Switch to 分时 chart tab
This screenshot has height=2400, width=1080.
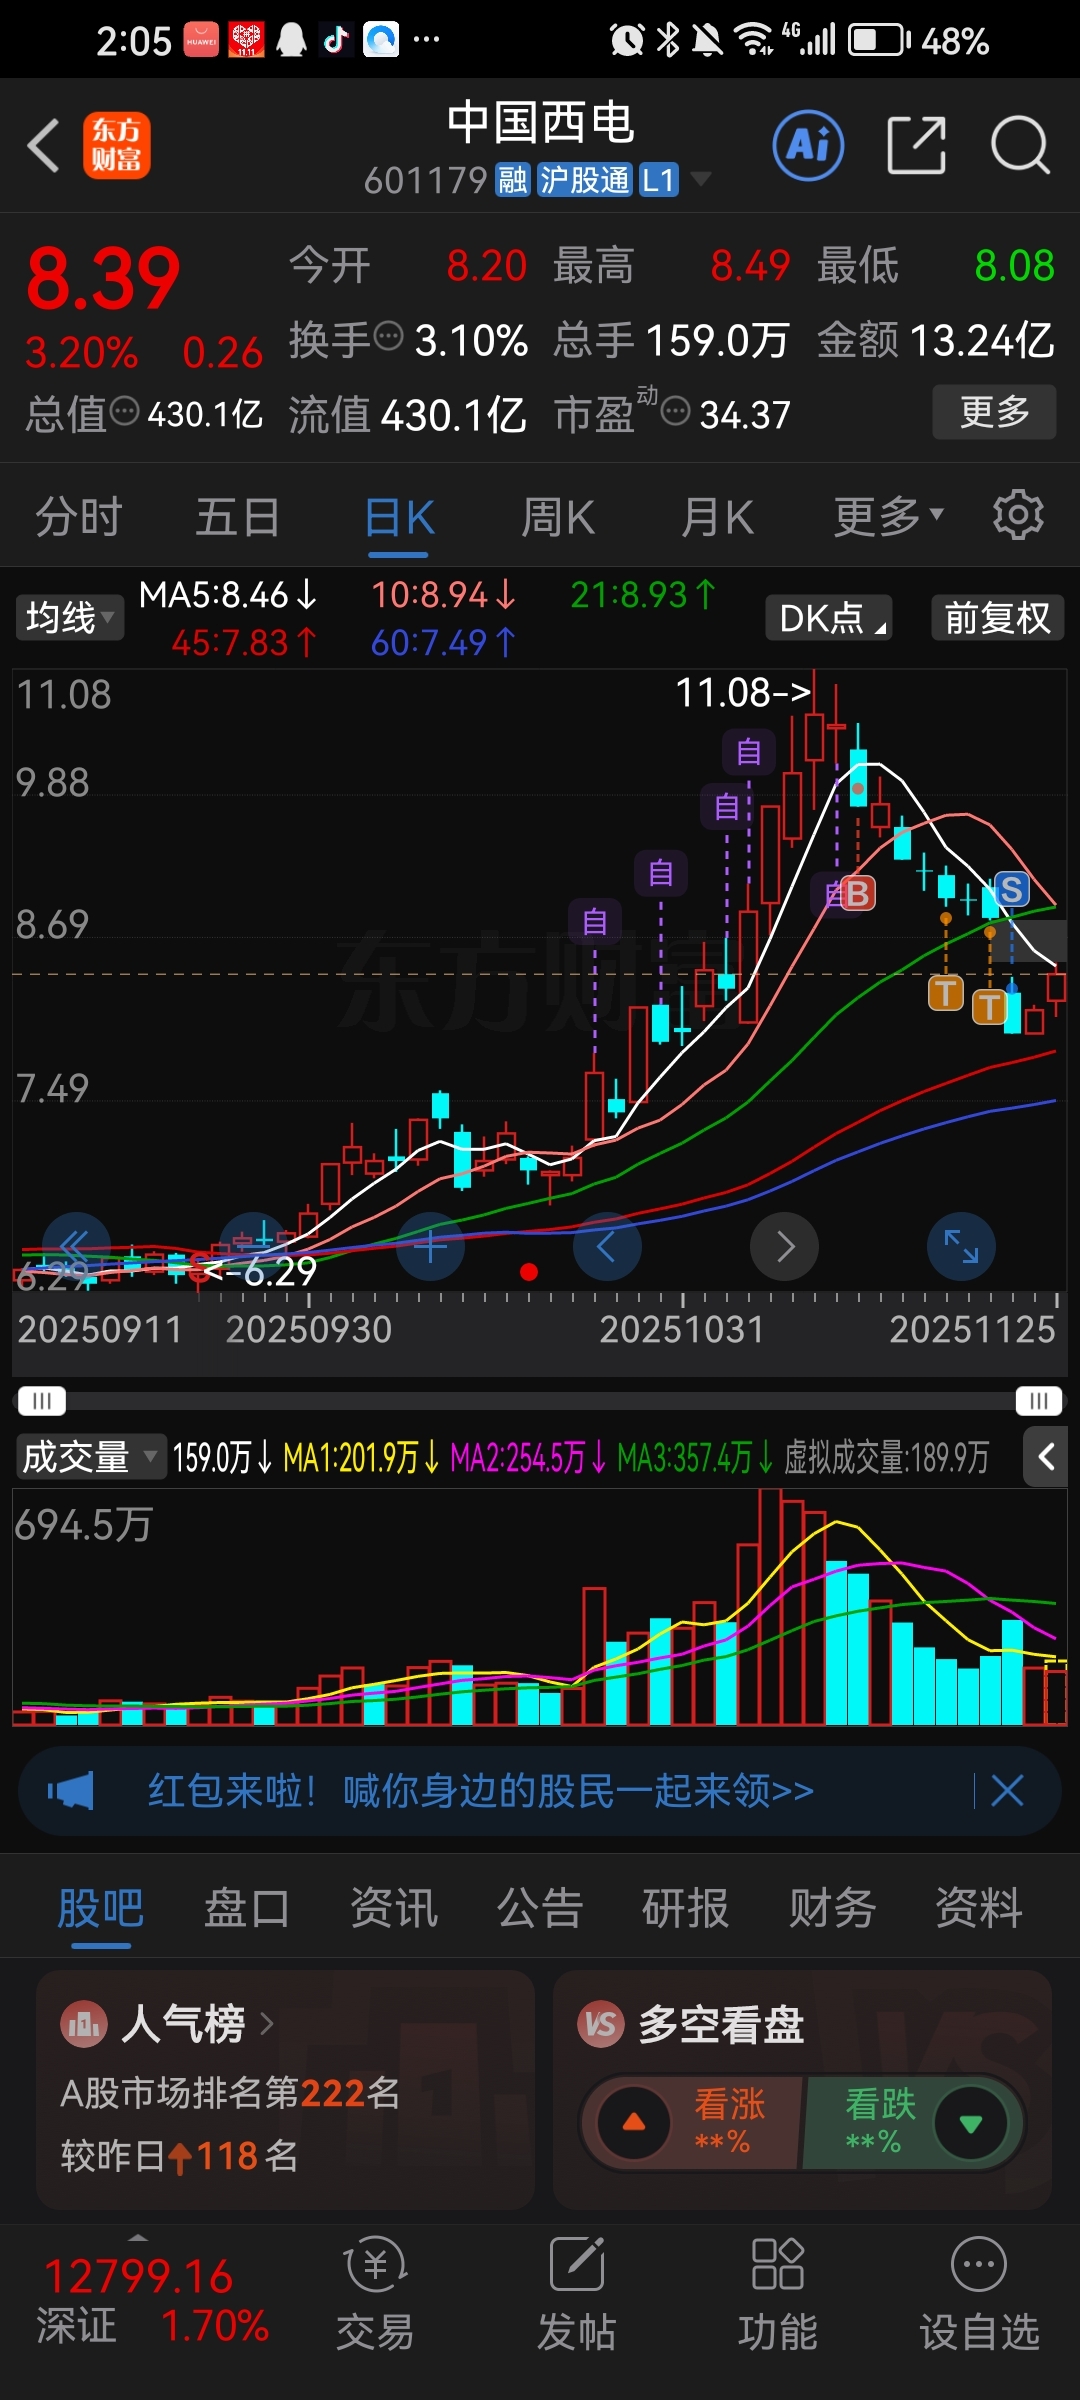coord(78,516)
